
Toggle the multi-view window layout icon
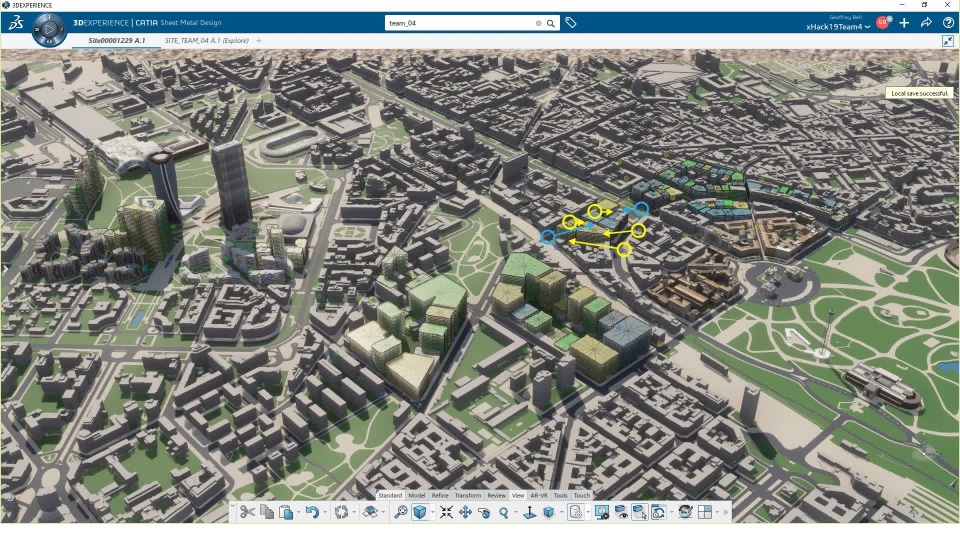tap(705, 512)
